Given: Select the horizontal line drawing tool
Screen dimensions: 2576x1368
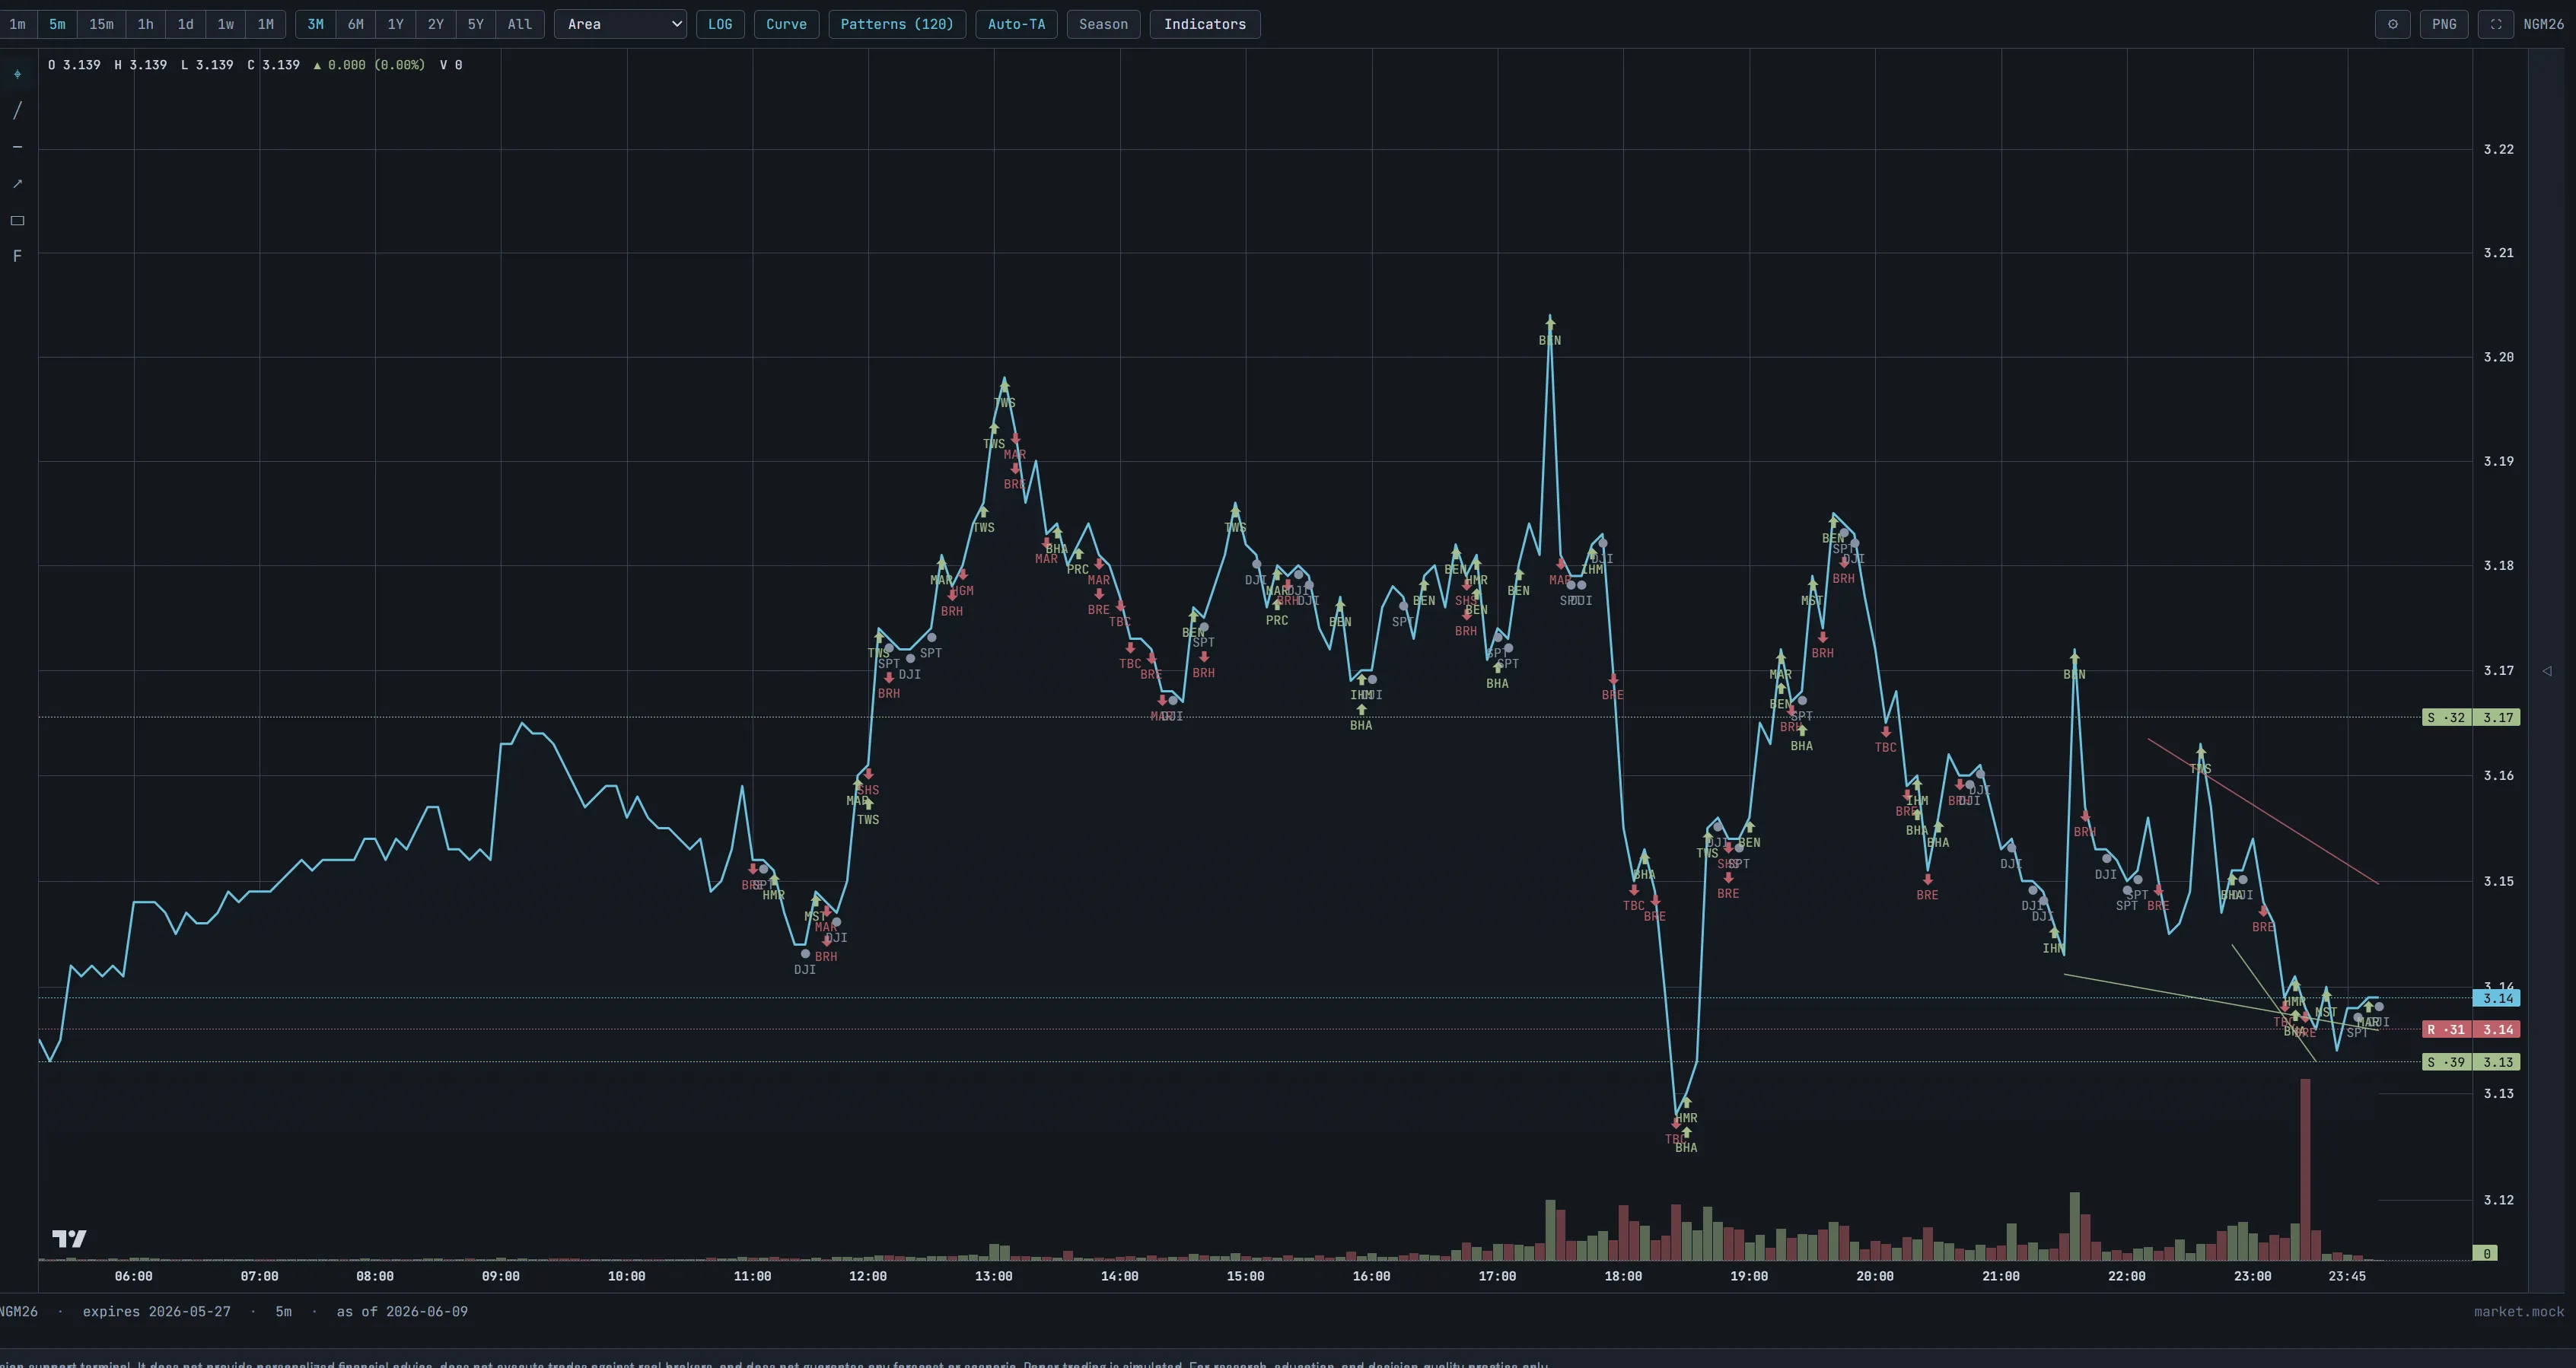Looking at the screenshot, I should point(17,147).
